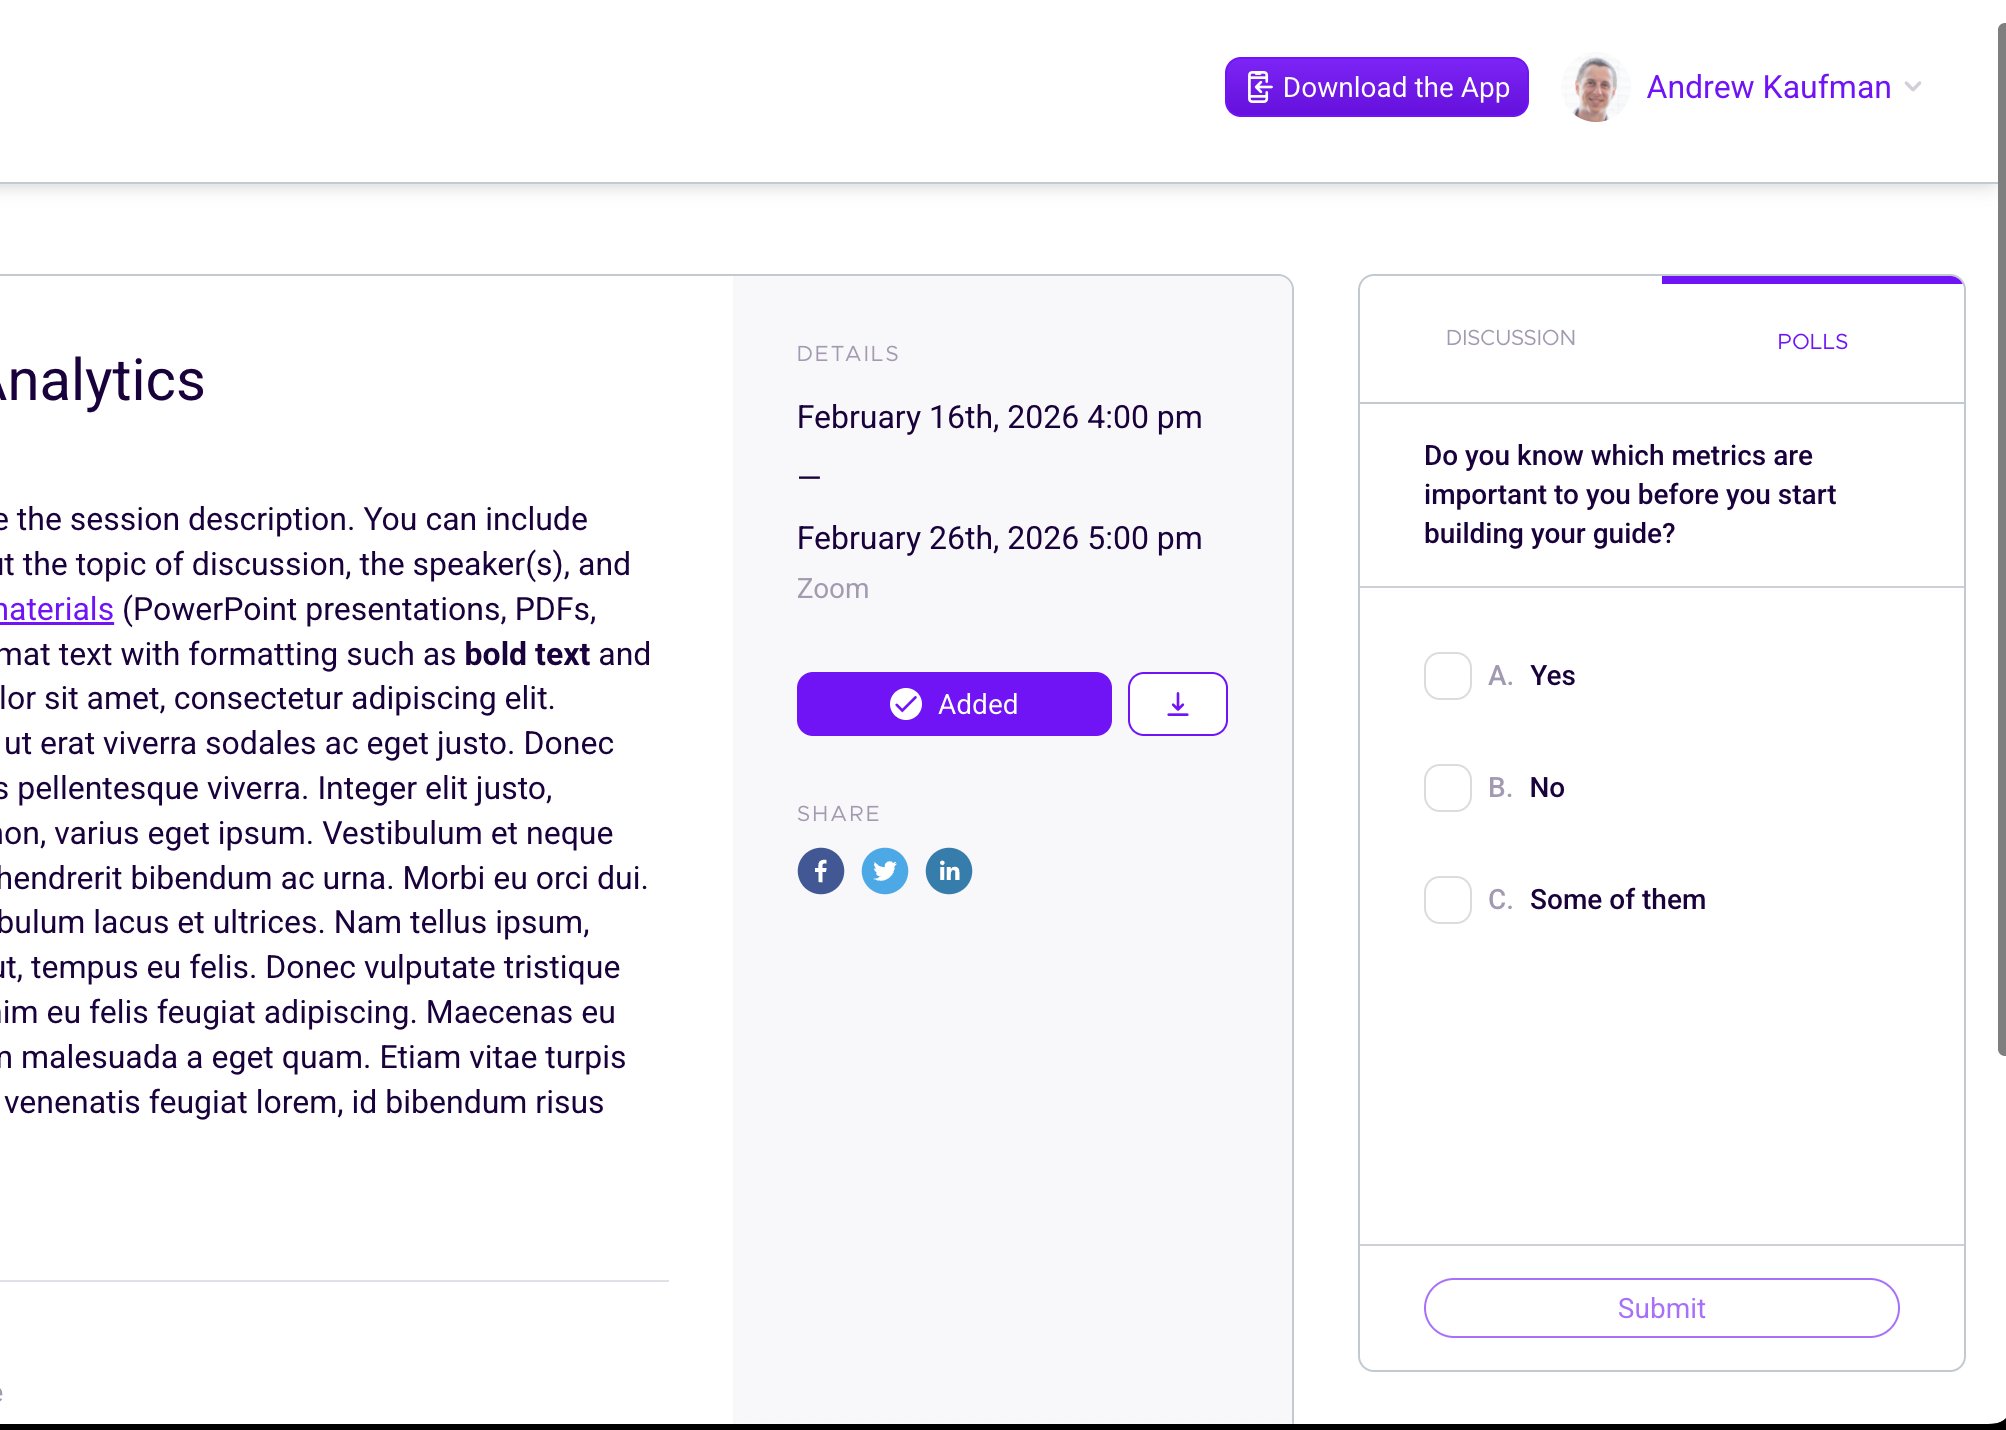Submit the poll answer
This screenshot has width=2006, height=1430.
click(1661, 1308)
